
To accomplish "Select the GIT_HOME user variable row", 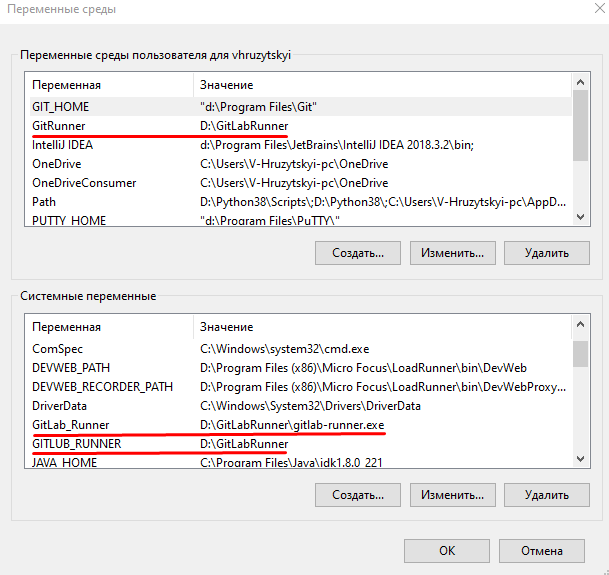I will tap(301, 107).
